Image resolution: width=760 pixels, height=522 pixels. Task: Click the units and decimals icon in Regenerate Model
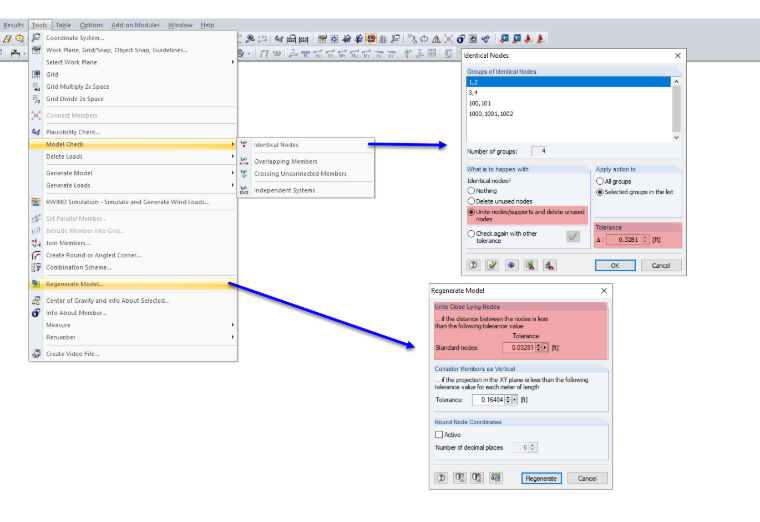pos(495,478)
